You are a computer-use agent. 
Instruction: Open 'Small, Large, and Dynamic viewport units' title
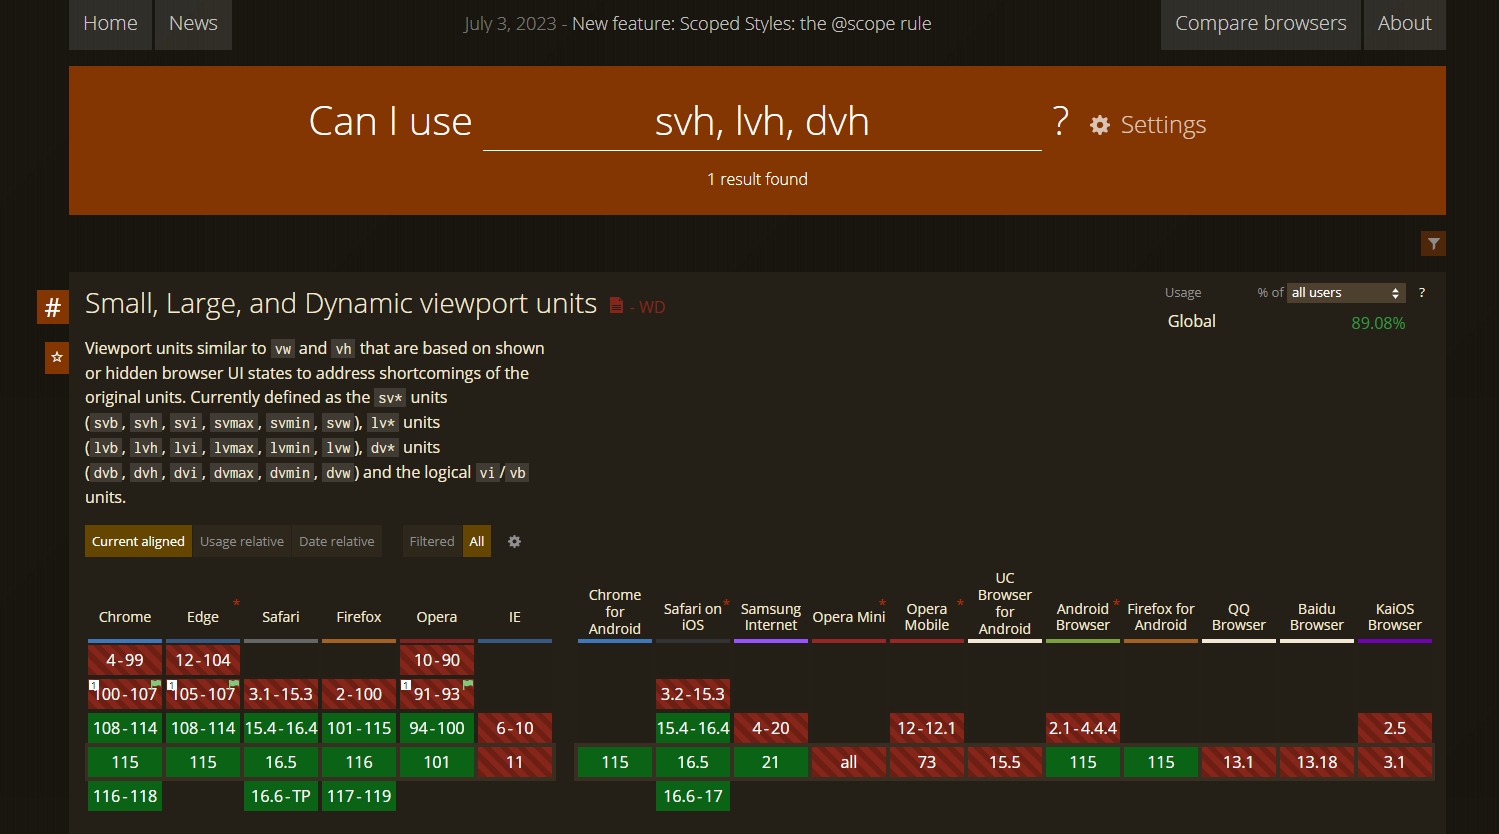tap(341, 303)
